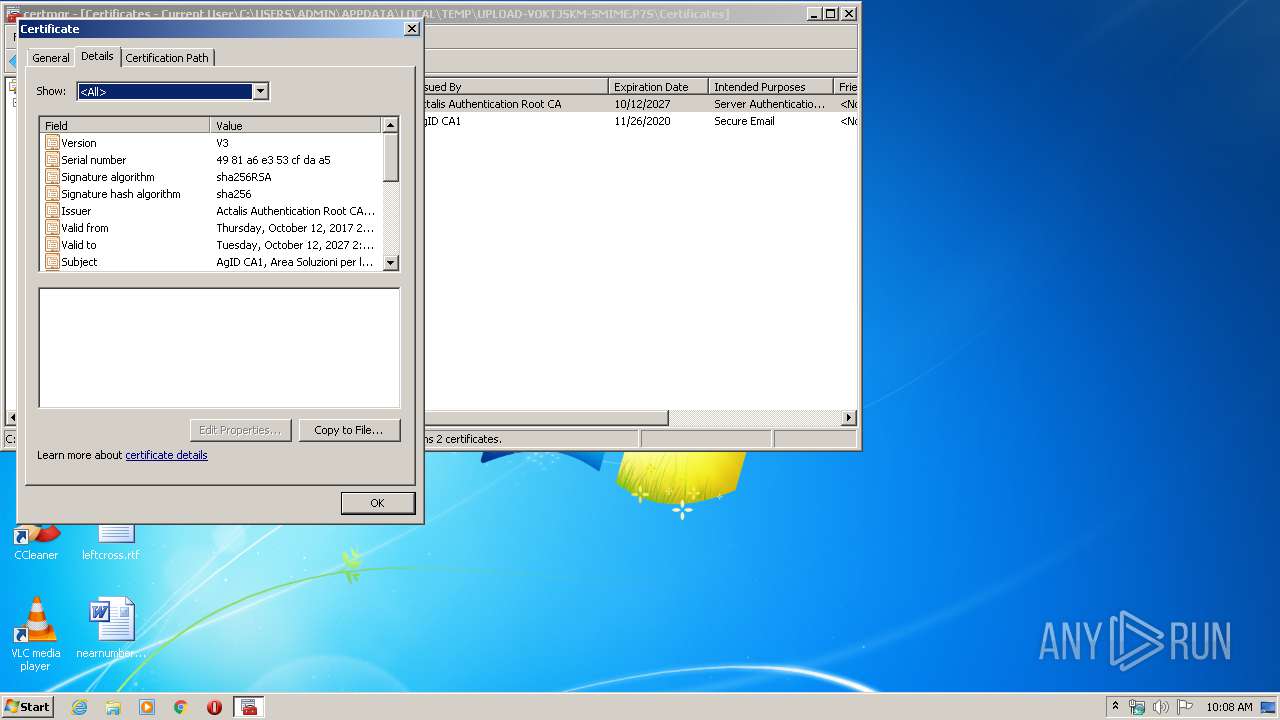Click OK to close the dialog
Viewport: 1280px width, 720px height.
coord(377,503)
